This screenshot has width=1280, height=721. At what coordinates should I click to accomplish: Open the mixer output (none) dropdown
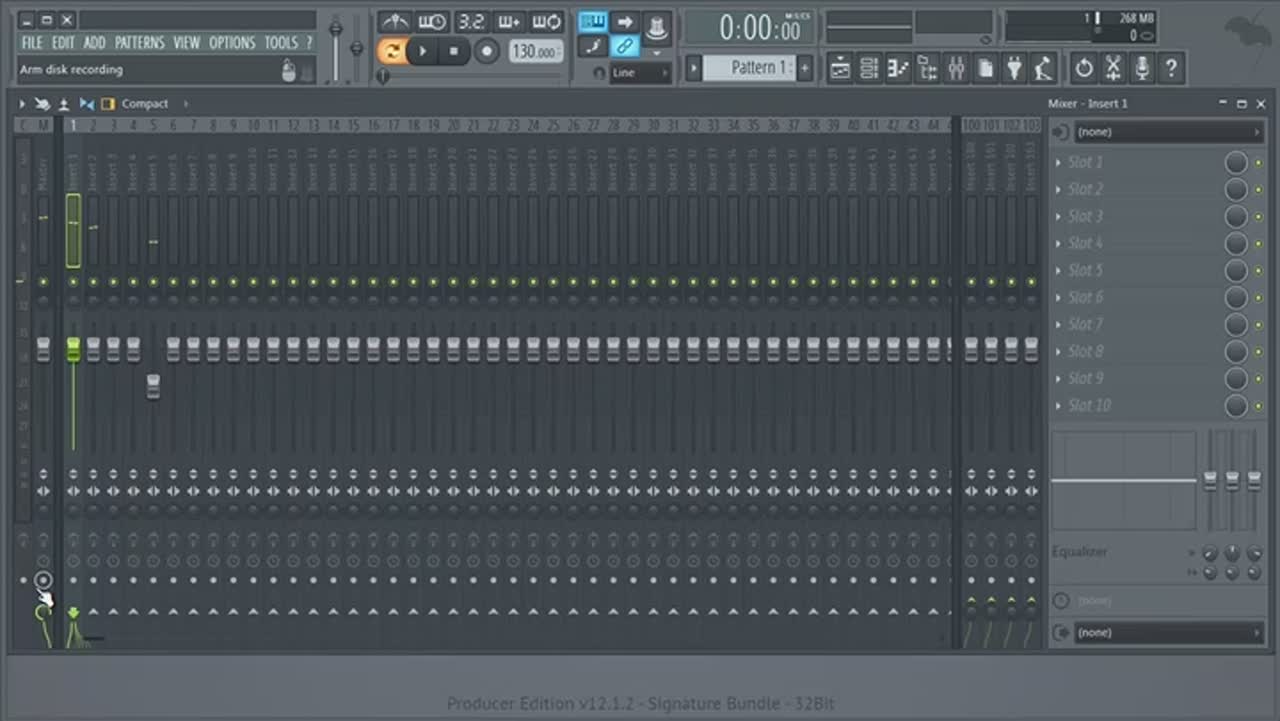point(1165,632)
